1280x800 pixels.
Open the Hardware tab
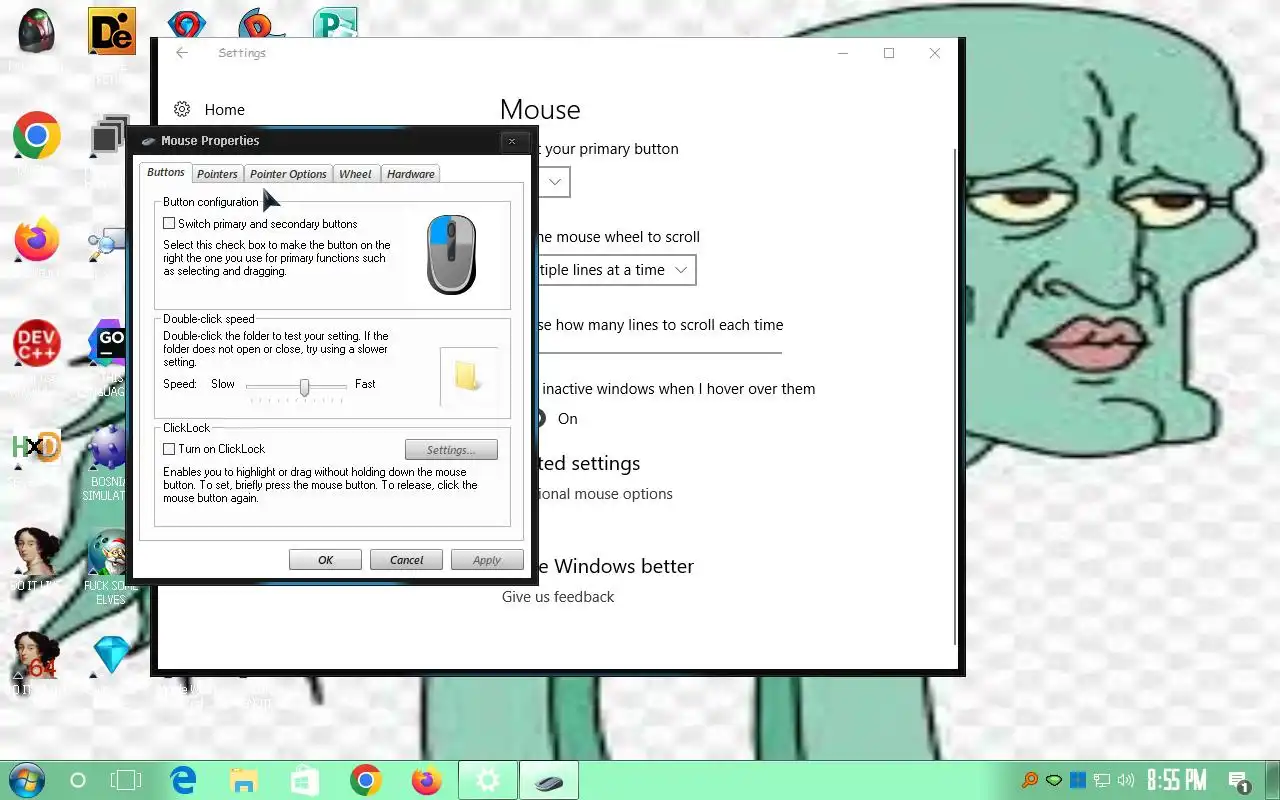pos(411,174)
